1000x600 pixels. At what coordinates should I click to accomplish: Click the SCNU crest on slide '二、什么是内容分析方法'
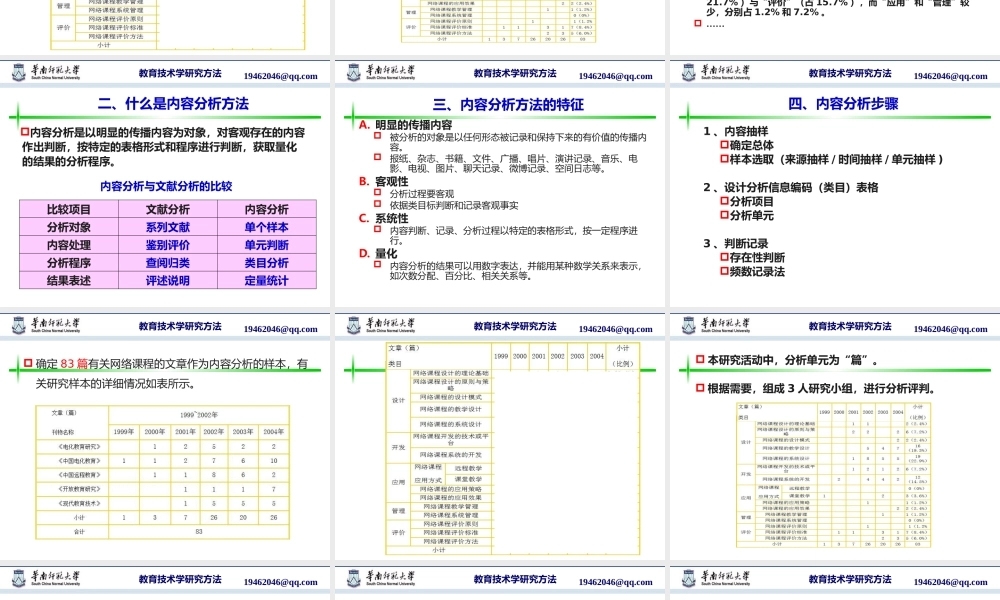pyautogui.click(x=17, y=326)
